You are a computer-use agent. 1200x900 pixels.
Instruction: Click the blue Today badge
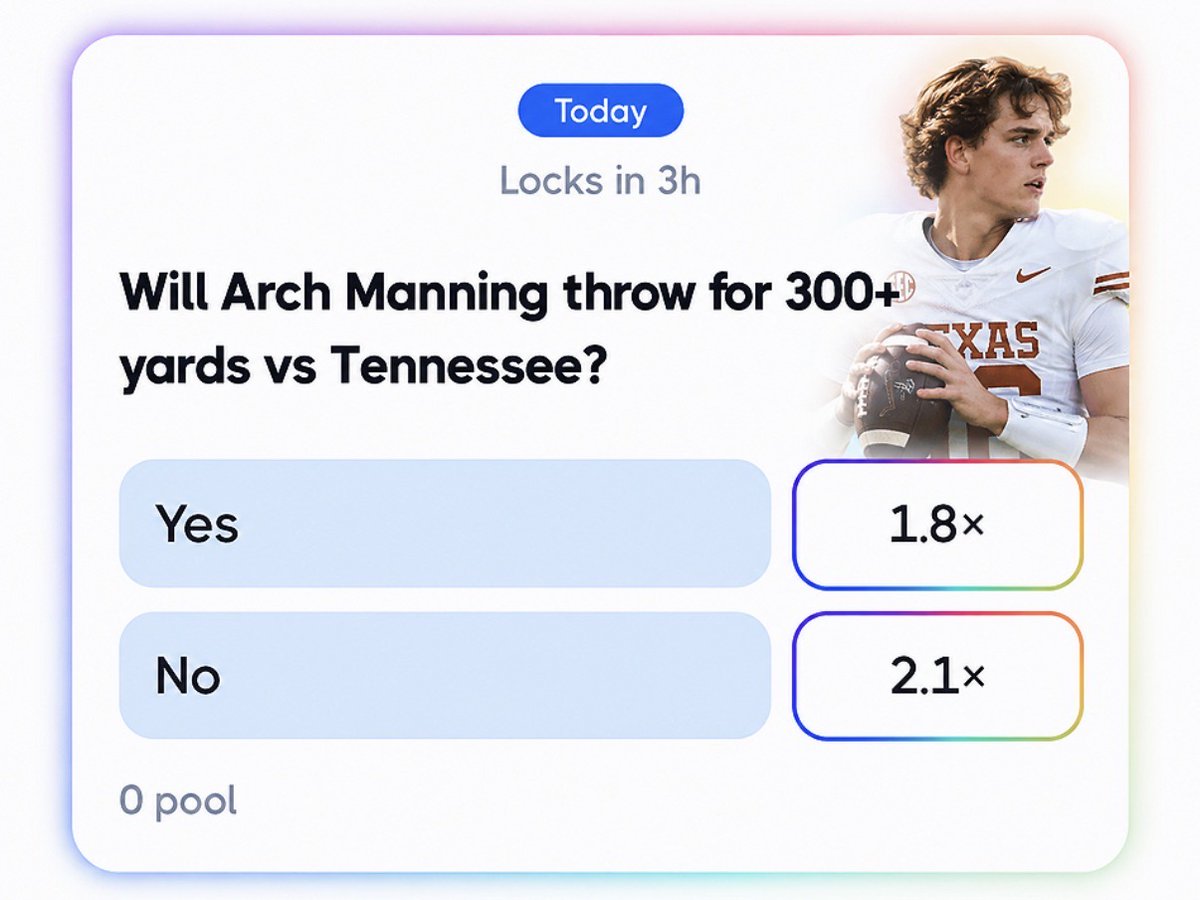(601, 110)
